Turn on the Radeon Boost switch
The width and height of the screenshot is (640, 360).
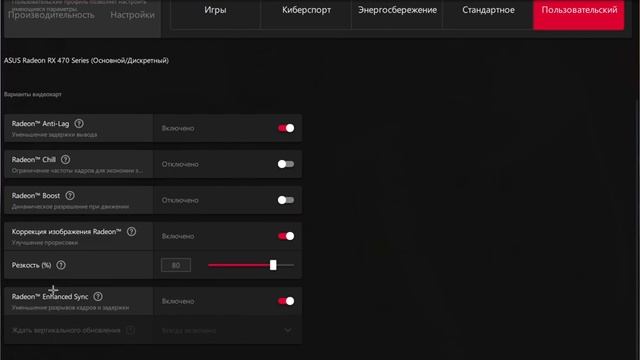click(286, 200)
